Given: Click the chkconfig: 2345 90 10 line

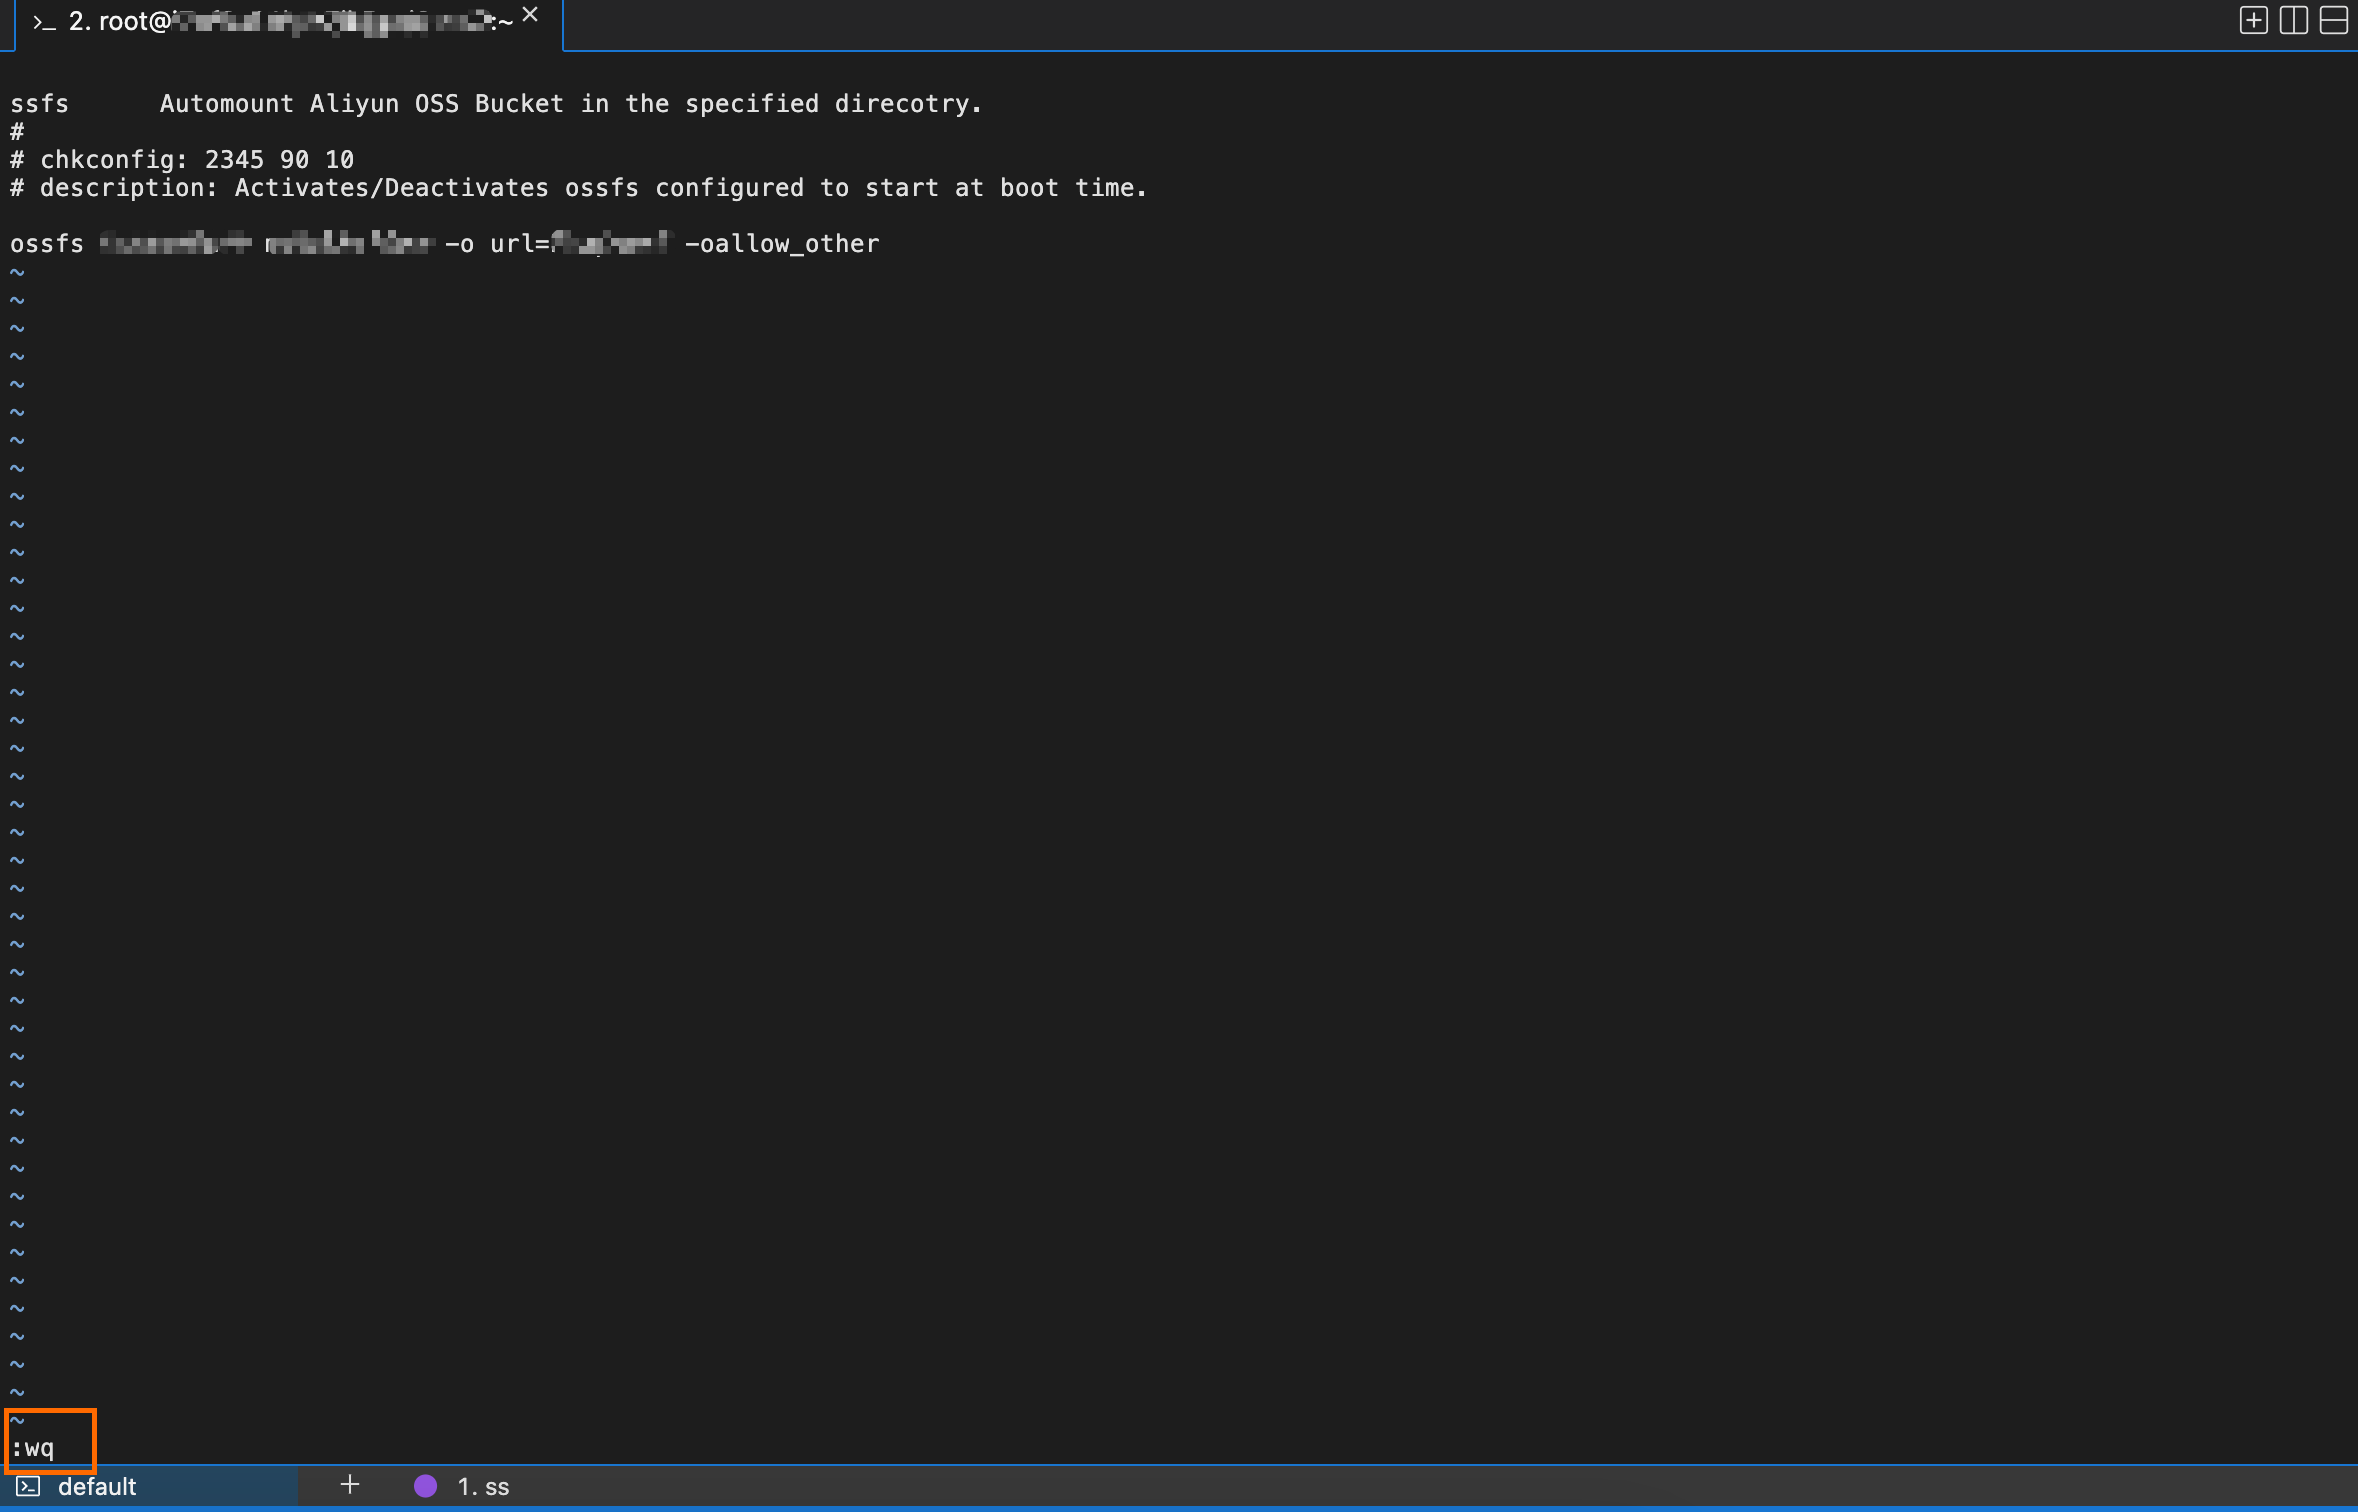Looking at the screenshot, I should coord(182,160).
